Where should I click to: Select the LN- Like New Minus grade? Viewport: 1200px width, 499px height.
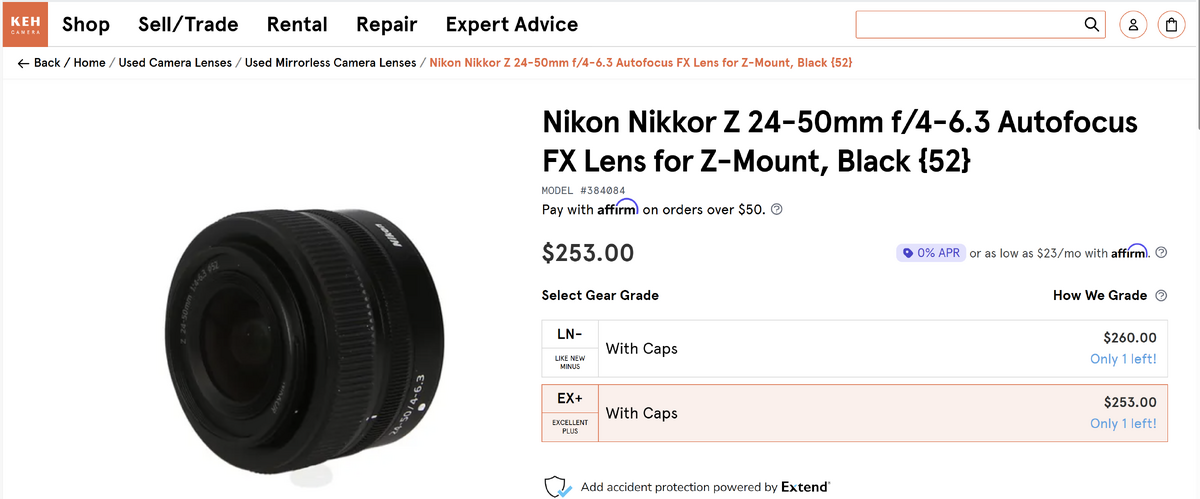(853, 349)
